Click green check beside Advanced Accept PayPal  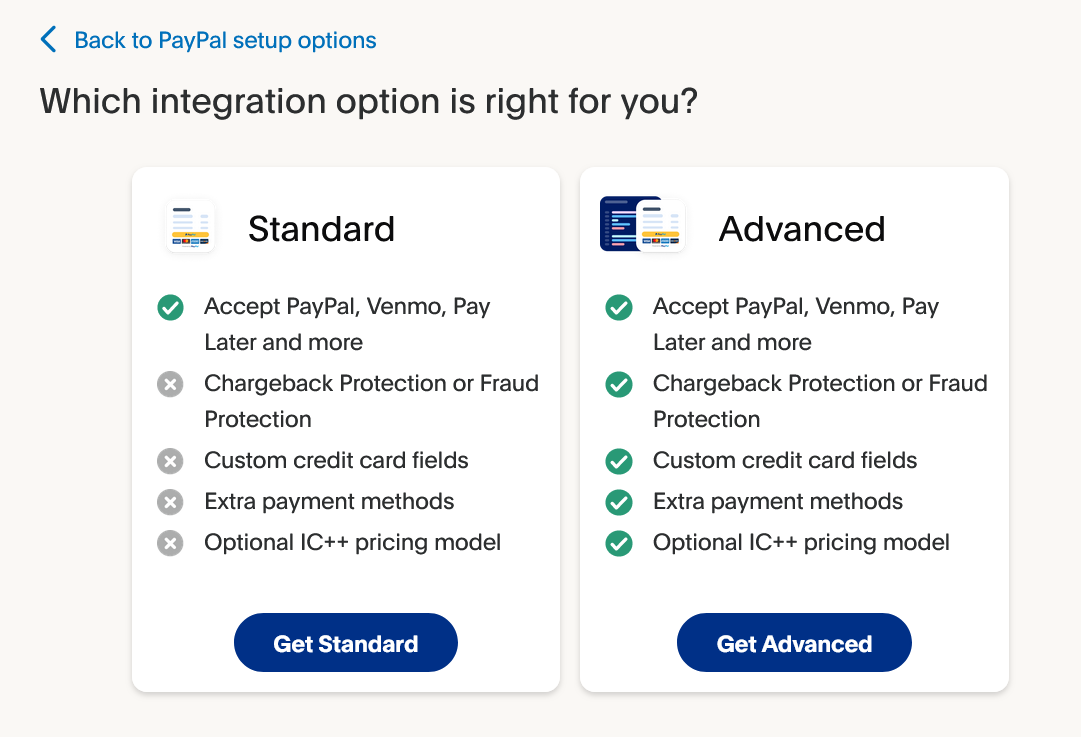(x=619, y=308)
